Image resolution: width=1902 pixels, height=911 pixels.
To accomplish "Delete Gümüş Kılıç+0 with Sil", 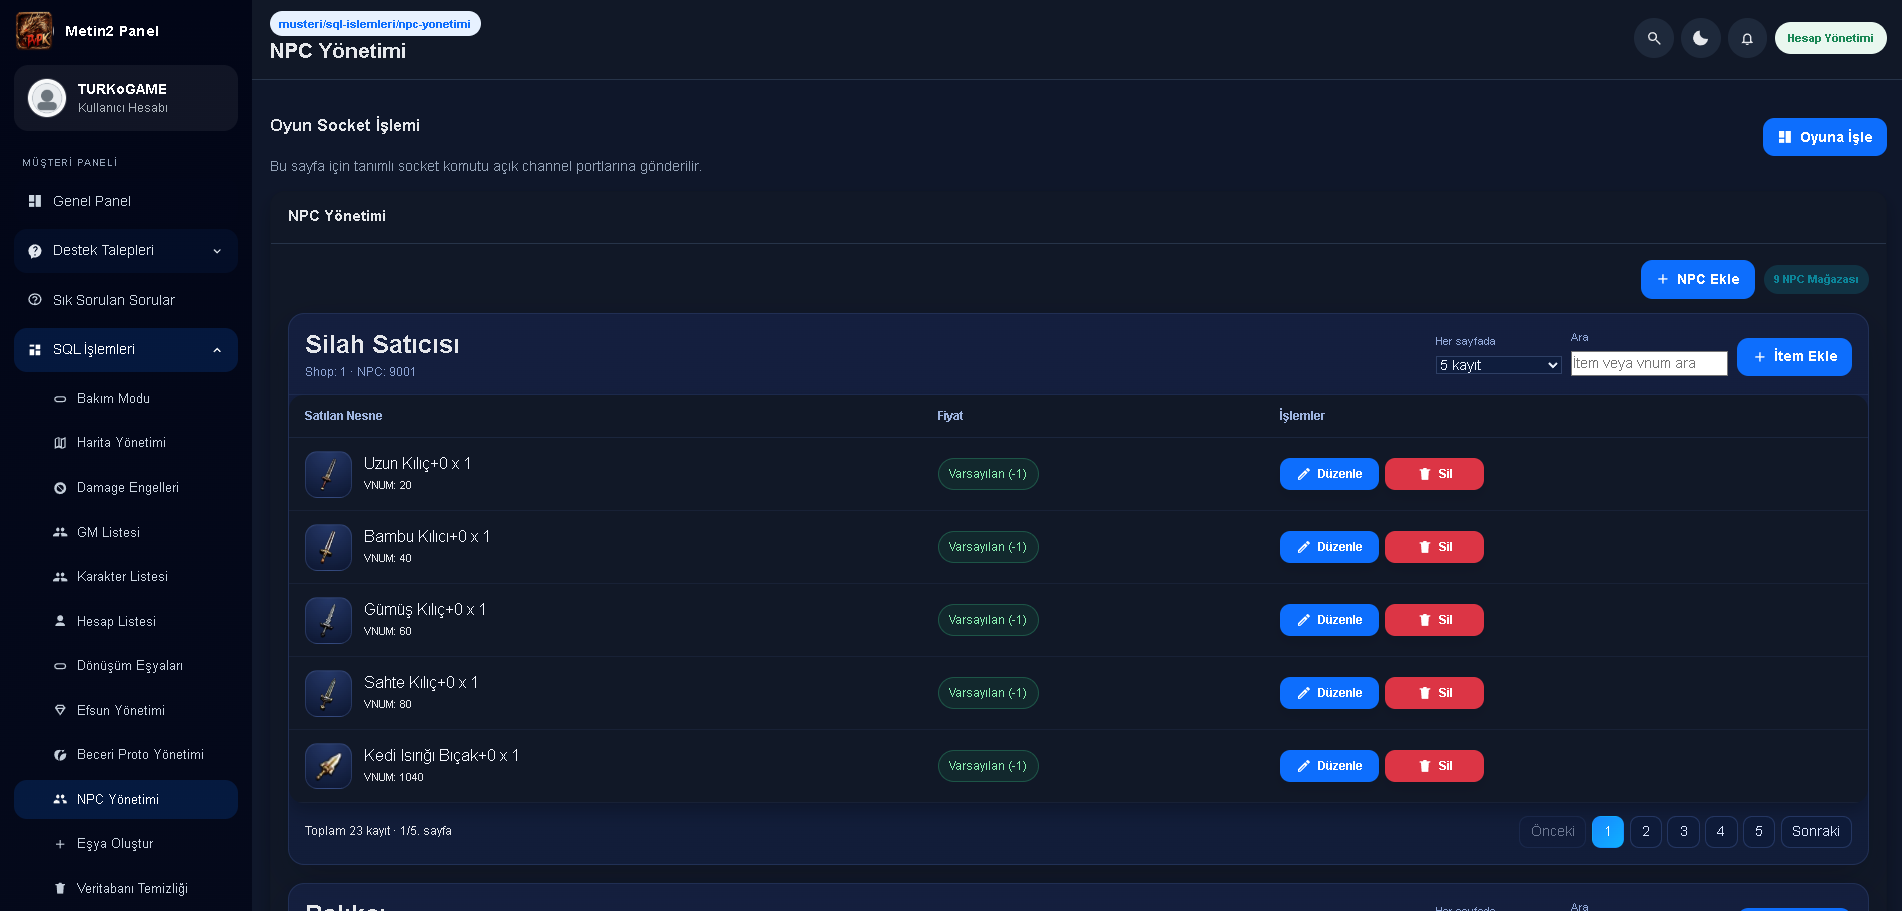I will click(x=1434, y=620).
